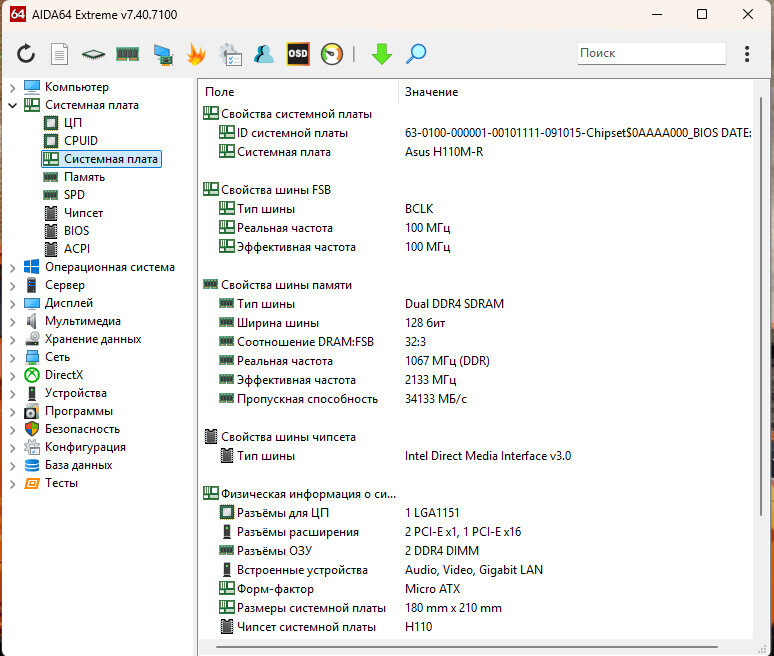Launch the flame stability test icon
Viewport: 774px width, 656px height.
tap(197, 54)
